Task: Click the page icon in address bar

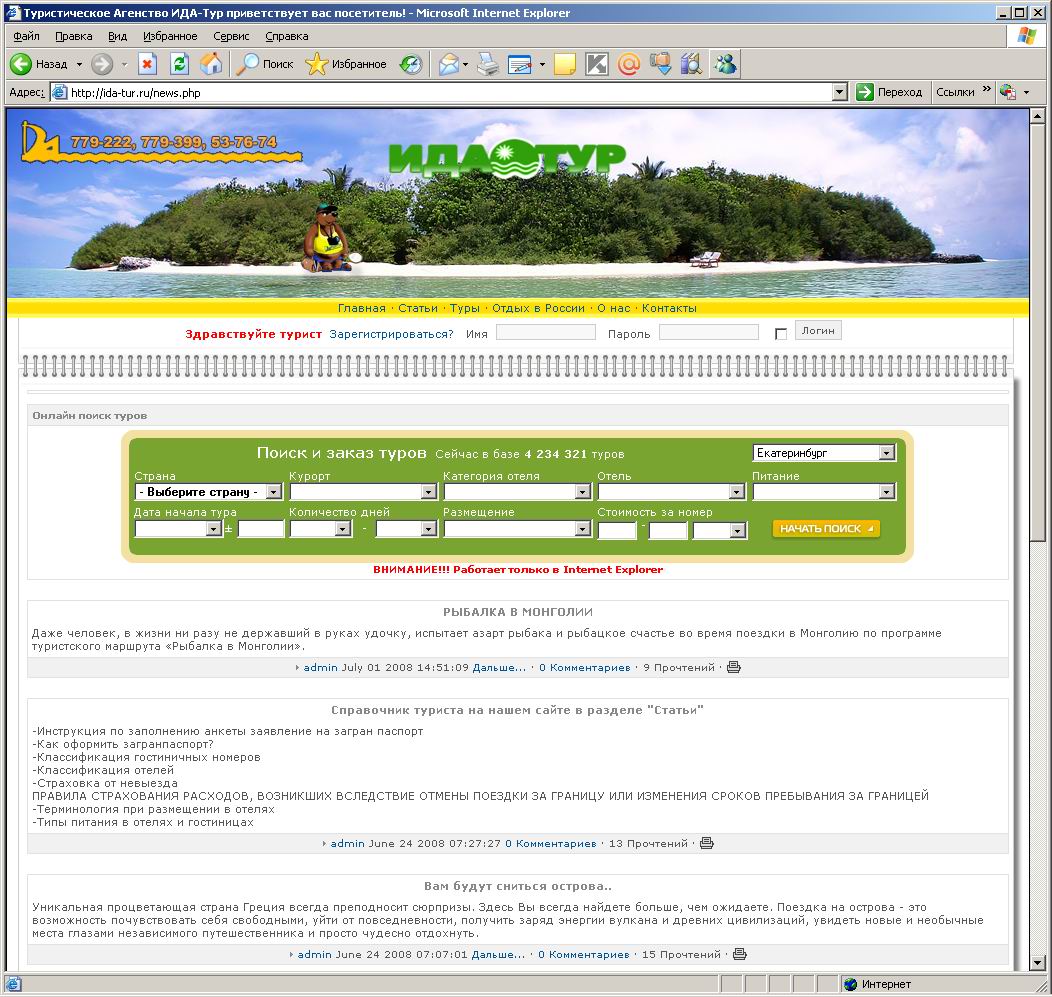Action: pos(60,92)
